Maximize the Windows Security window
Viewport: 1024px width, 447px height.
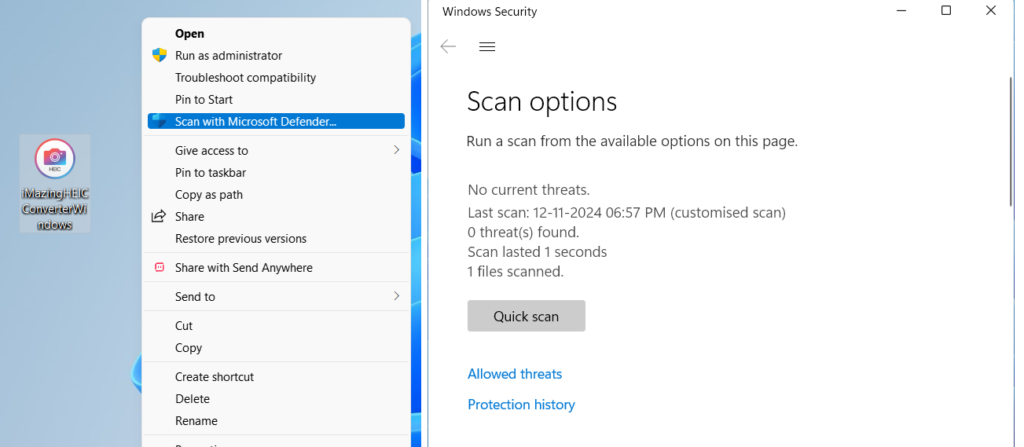click(x=946, y=10)
